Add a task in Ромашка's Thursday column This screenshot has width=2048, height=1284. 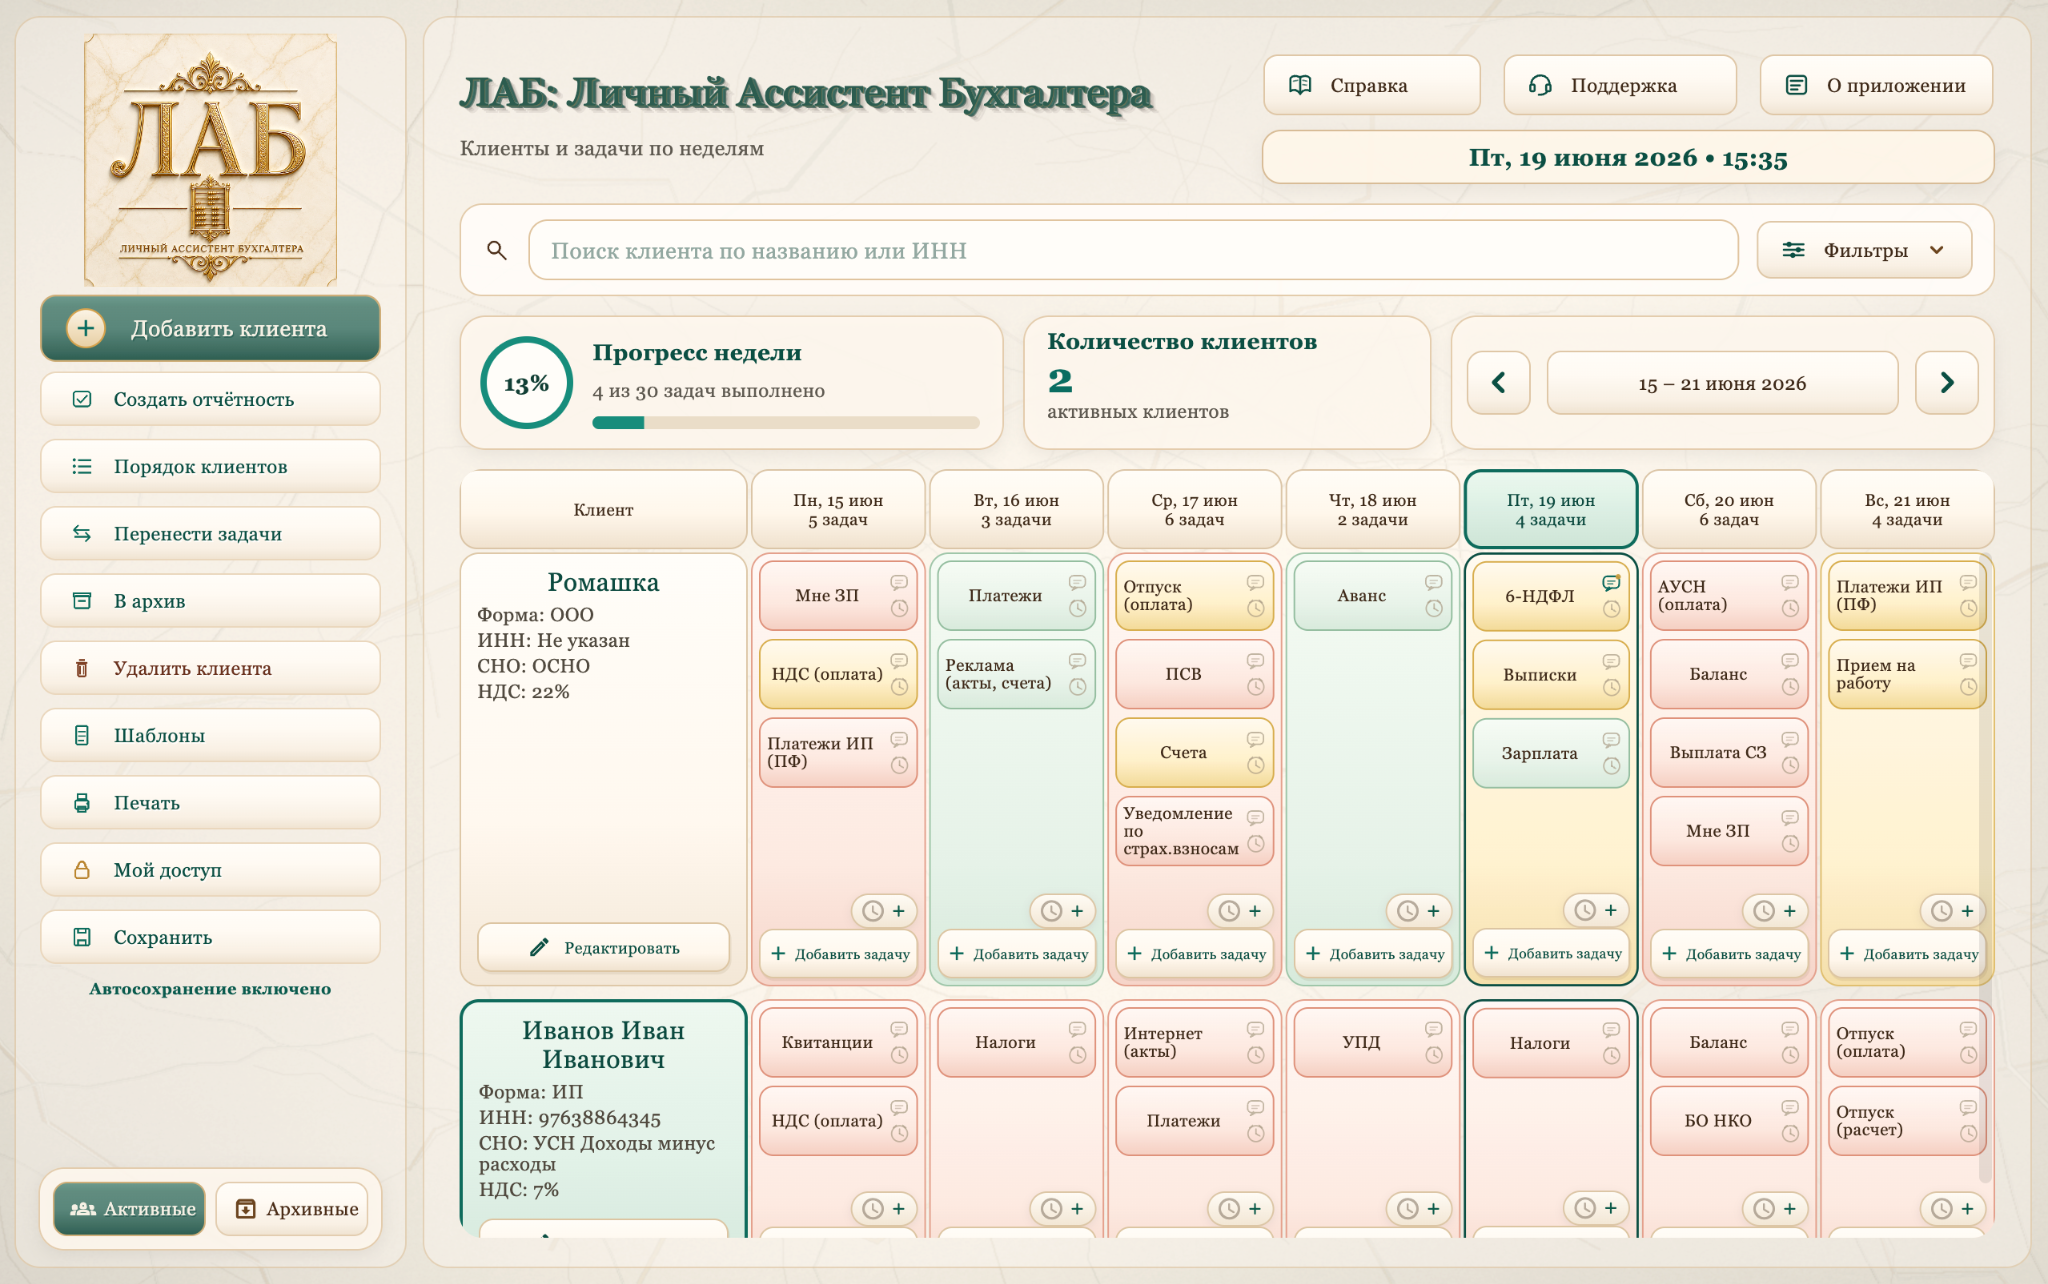1375,954
